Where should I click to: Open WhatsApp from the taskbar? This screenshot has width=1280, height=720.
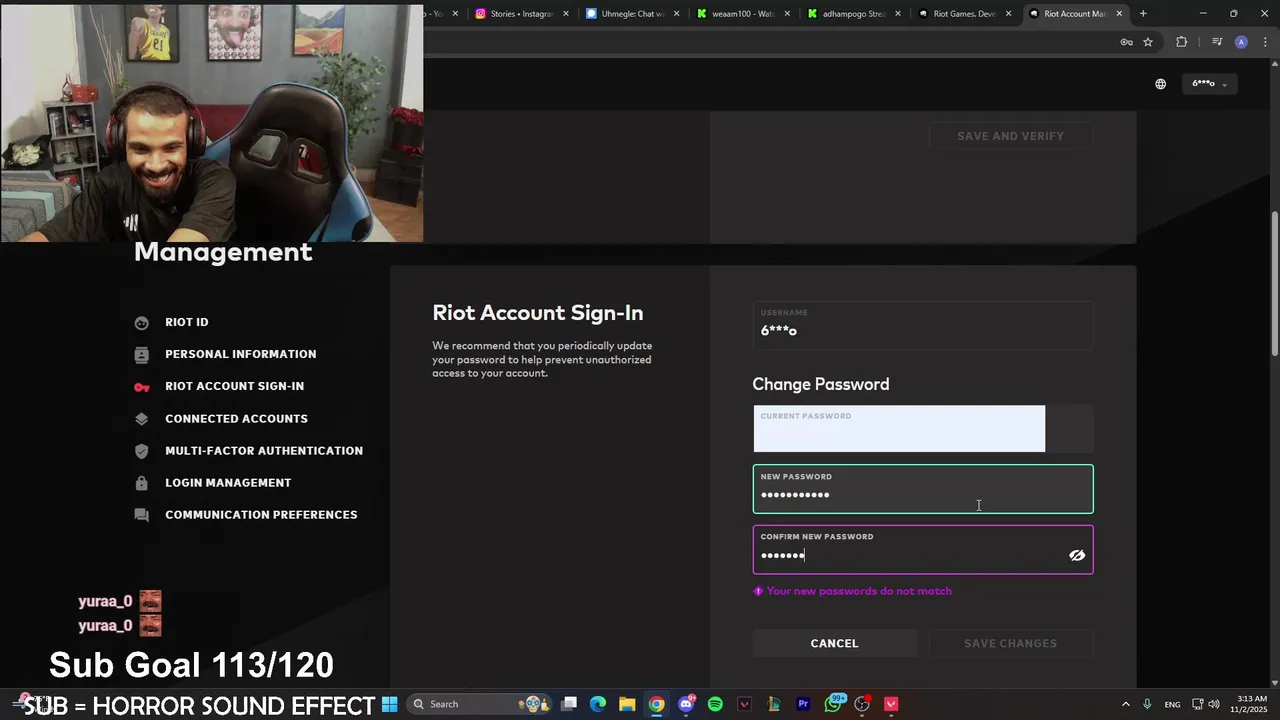833,704
